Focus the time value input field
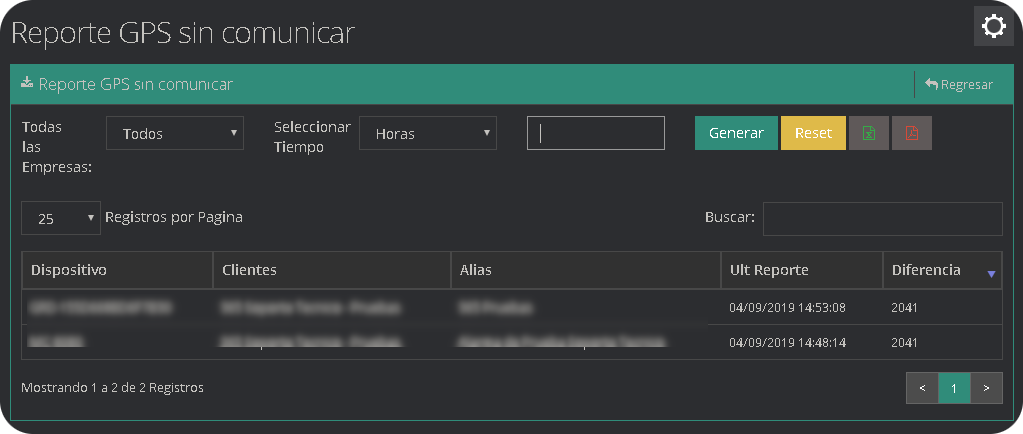Image resolution: width=1023 pixels, height=434 pixels. point(596,133)
